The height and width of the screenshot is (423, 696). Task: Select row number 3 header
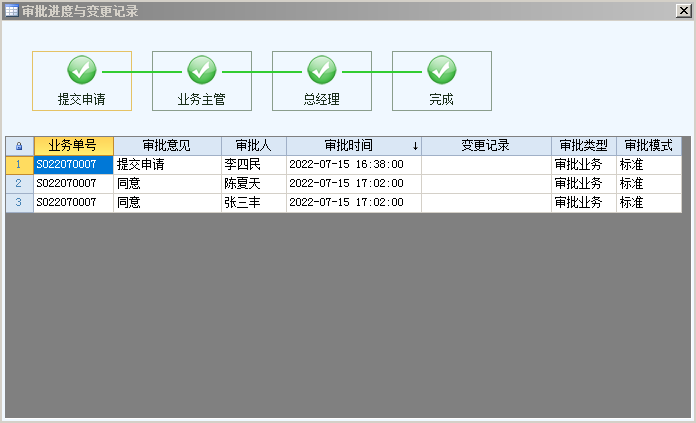pyautogui.click(x=19, y=203)
